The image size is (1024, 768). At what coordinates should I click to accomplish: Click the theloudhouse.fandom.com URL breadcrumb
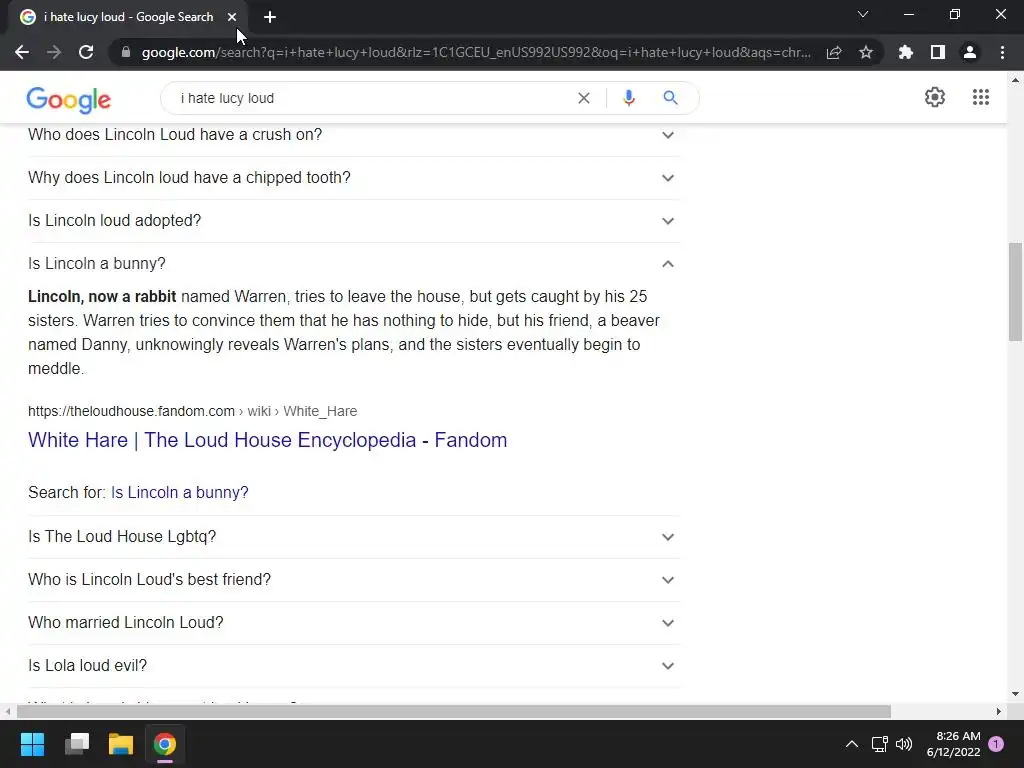coord(193,411)
